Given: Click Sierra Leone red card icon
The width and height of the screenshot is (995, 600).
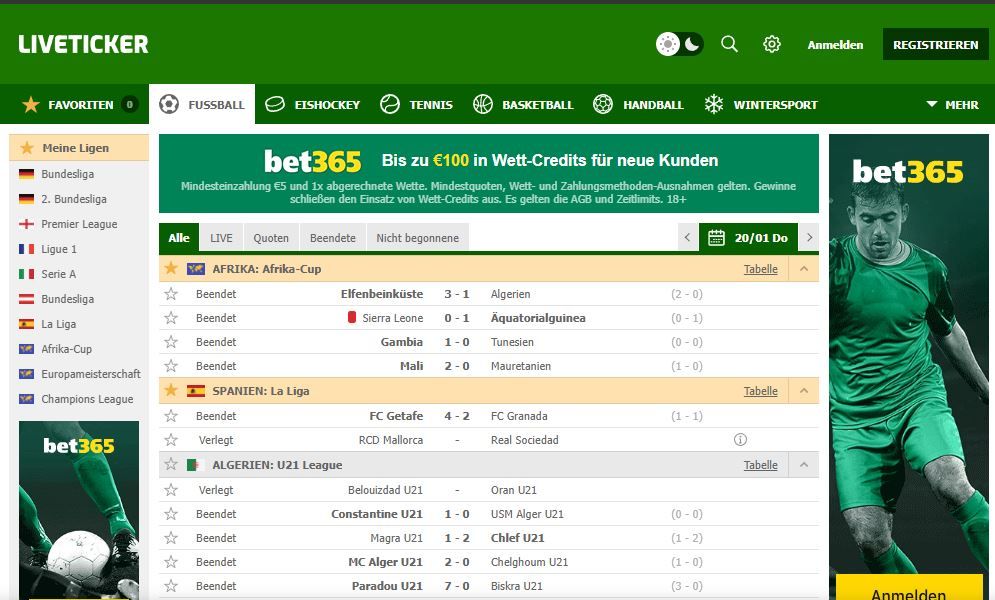Looking at the screenshot, I should [352, 317].
